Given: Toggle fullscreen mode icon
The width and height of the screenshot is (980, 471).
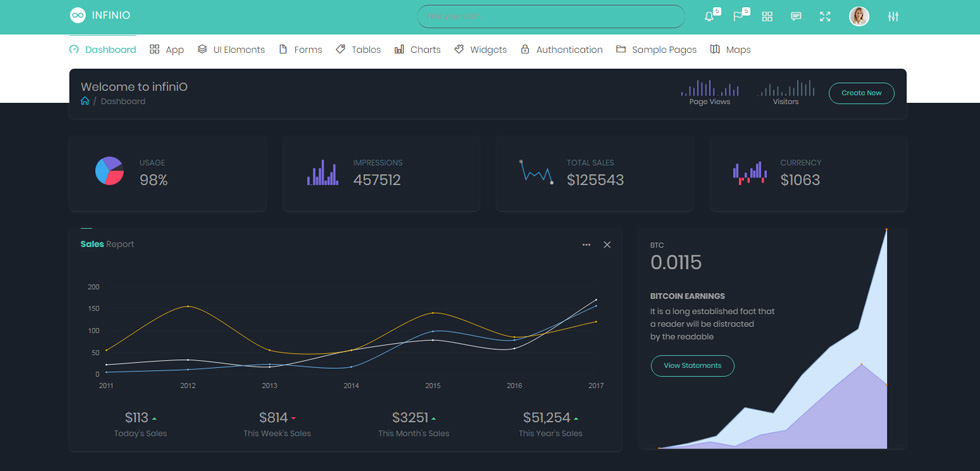Looking at the screenshot, I should pos(825,17).
